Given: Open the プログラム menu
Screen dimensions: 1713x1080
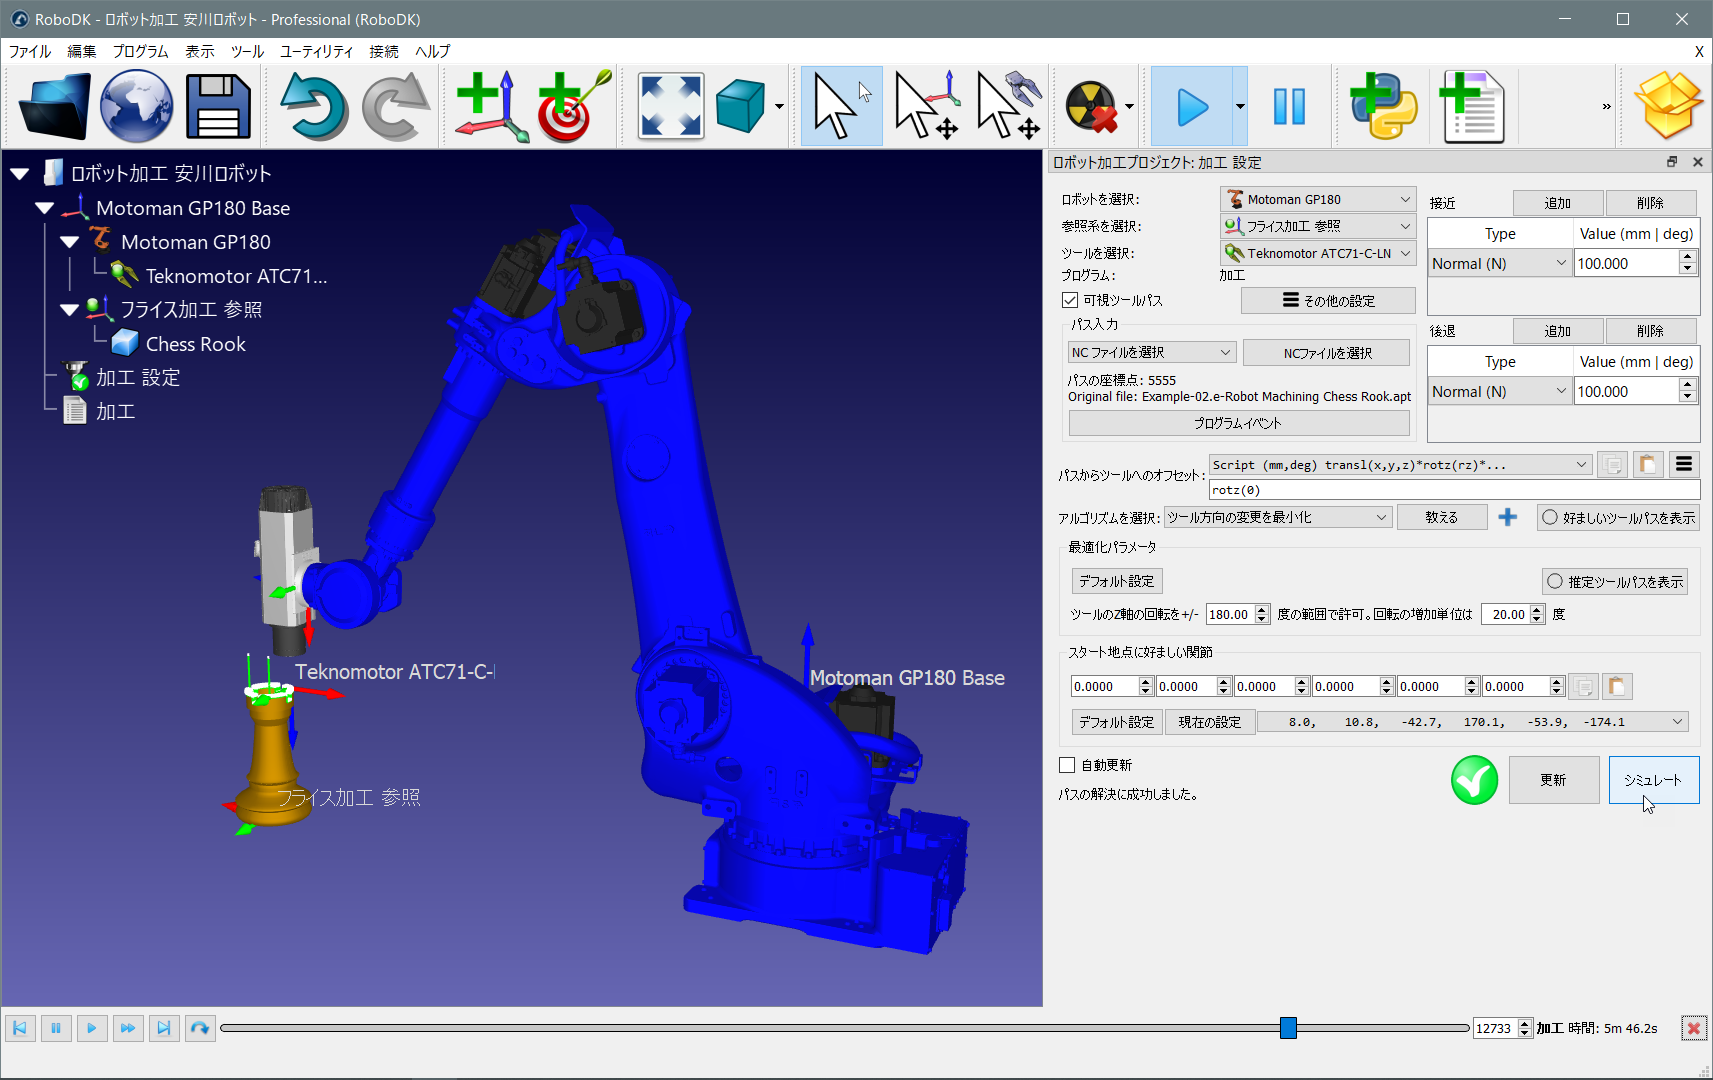Looking at the screenshot, I should 140,51.
